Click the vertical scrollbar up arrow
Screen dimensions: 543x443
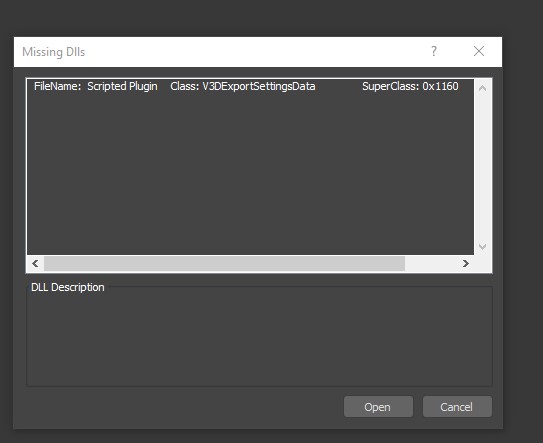point(482,88)
